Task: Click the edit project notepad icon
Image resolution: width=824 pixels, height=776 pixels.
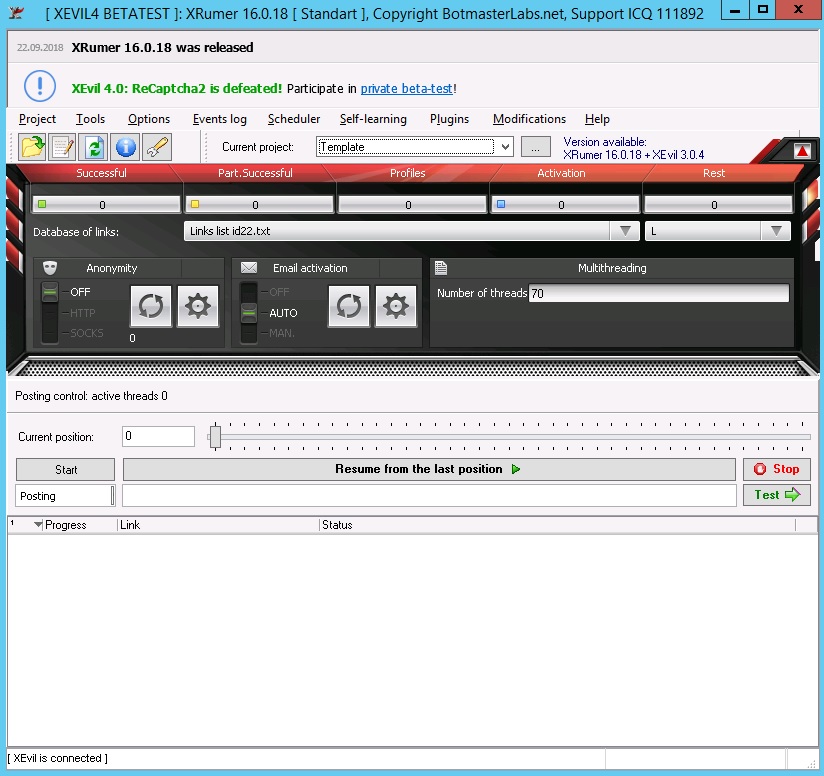Action: click(63, 147)
